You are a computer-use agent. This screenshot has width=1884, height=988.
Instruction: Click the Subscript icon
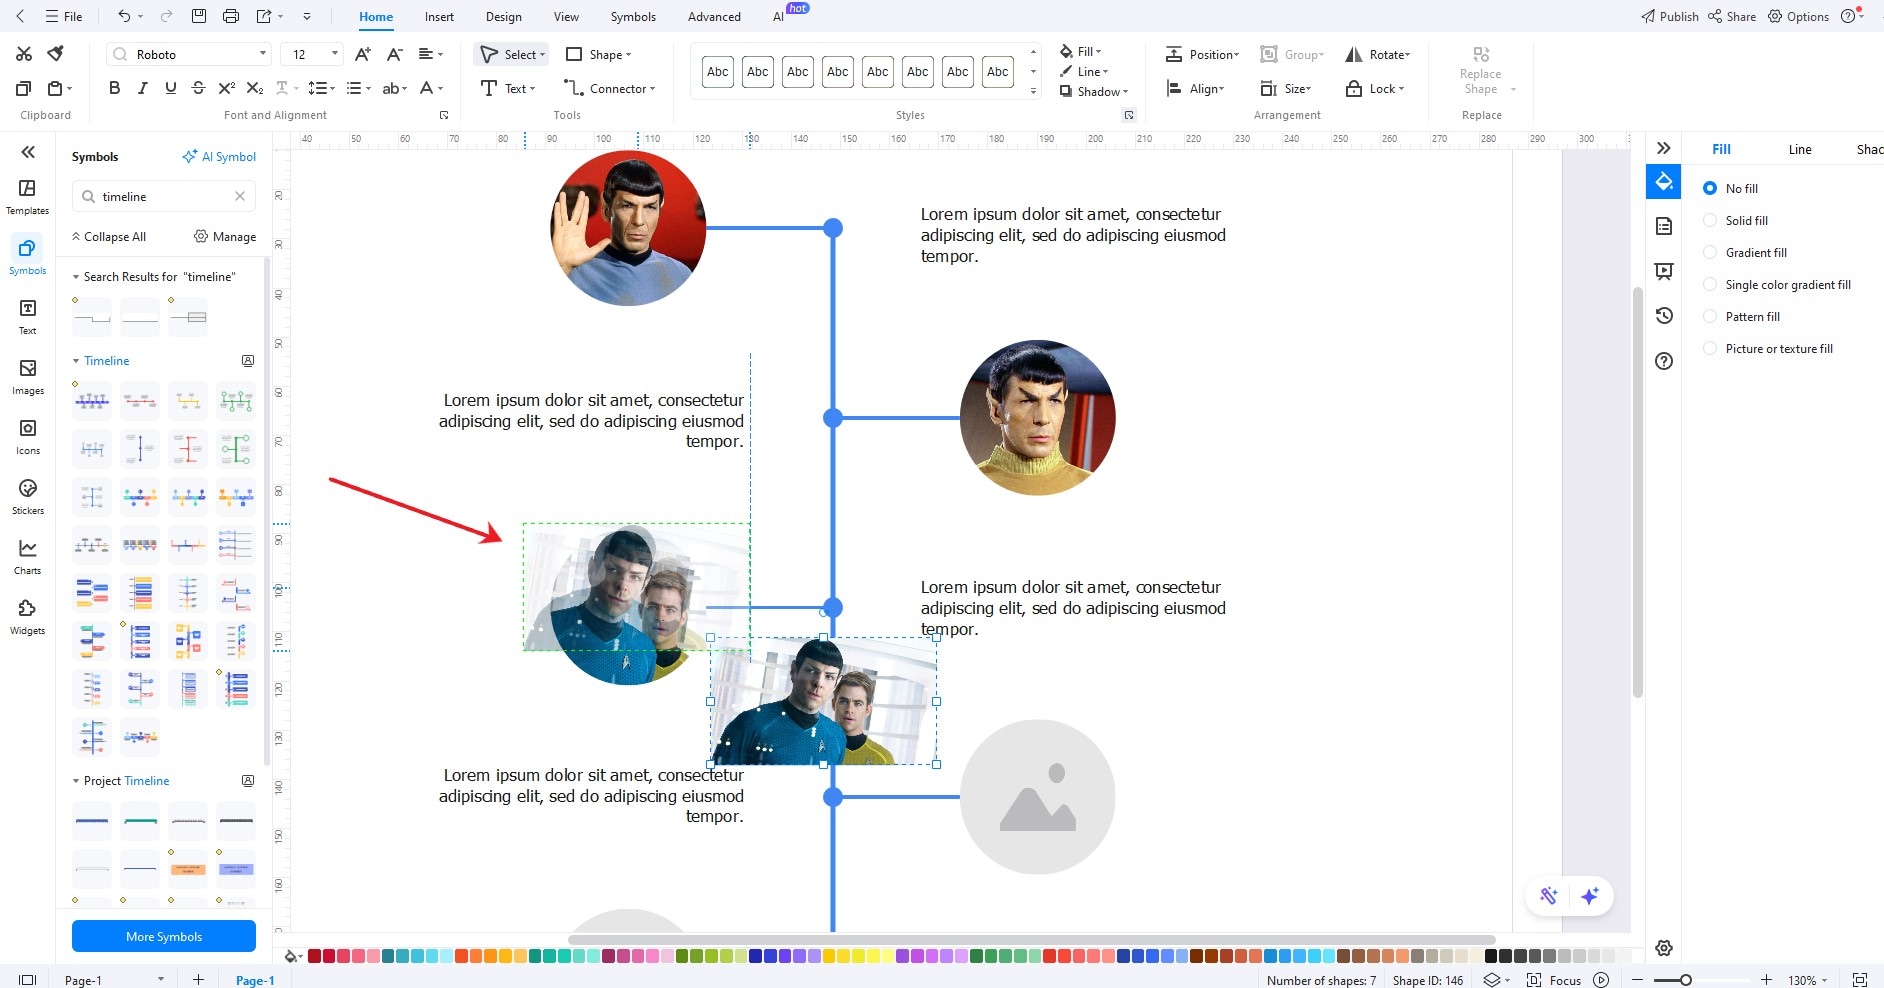[255, 88]
